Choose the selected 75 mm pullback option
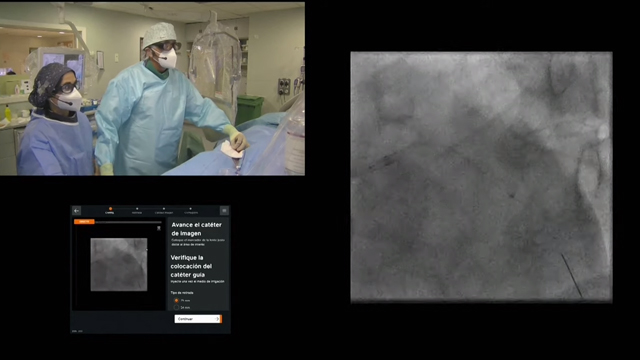This screenshot has height=360, width=640. click(176, 300)
